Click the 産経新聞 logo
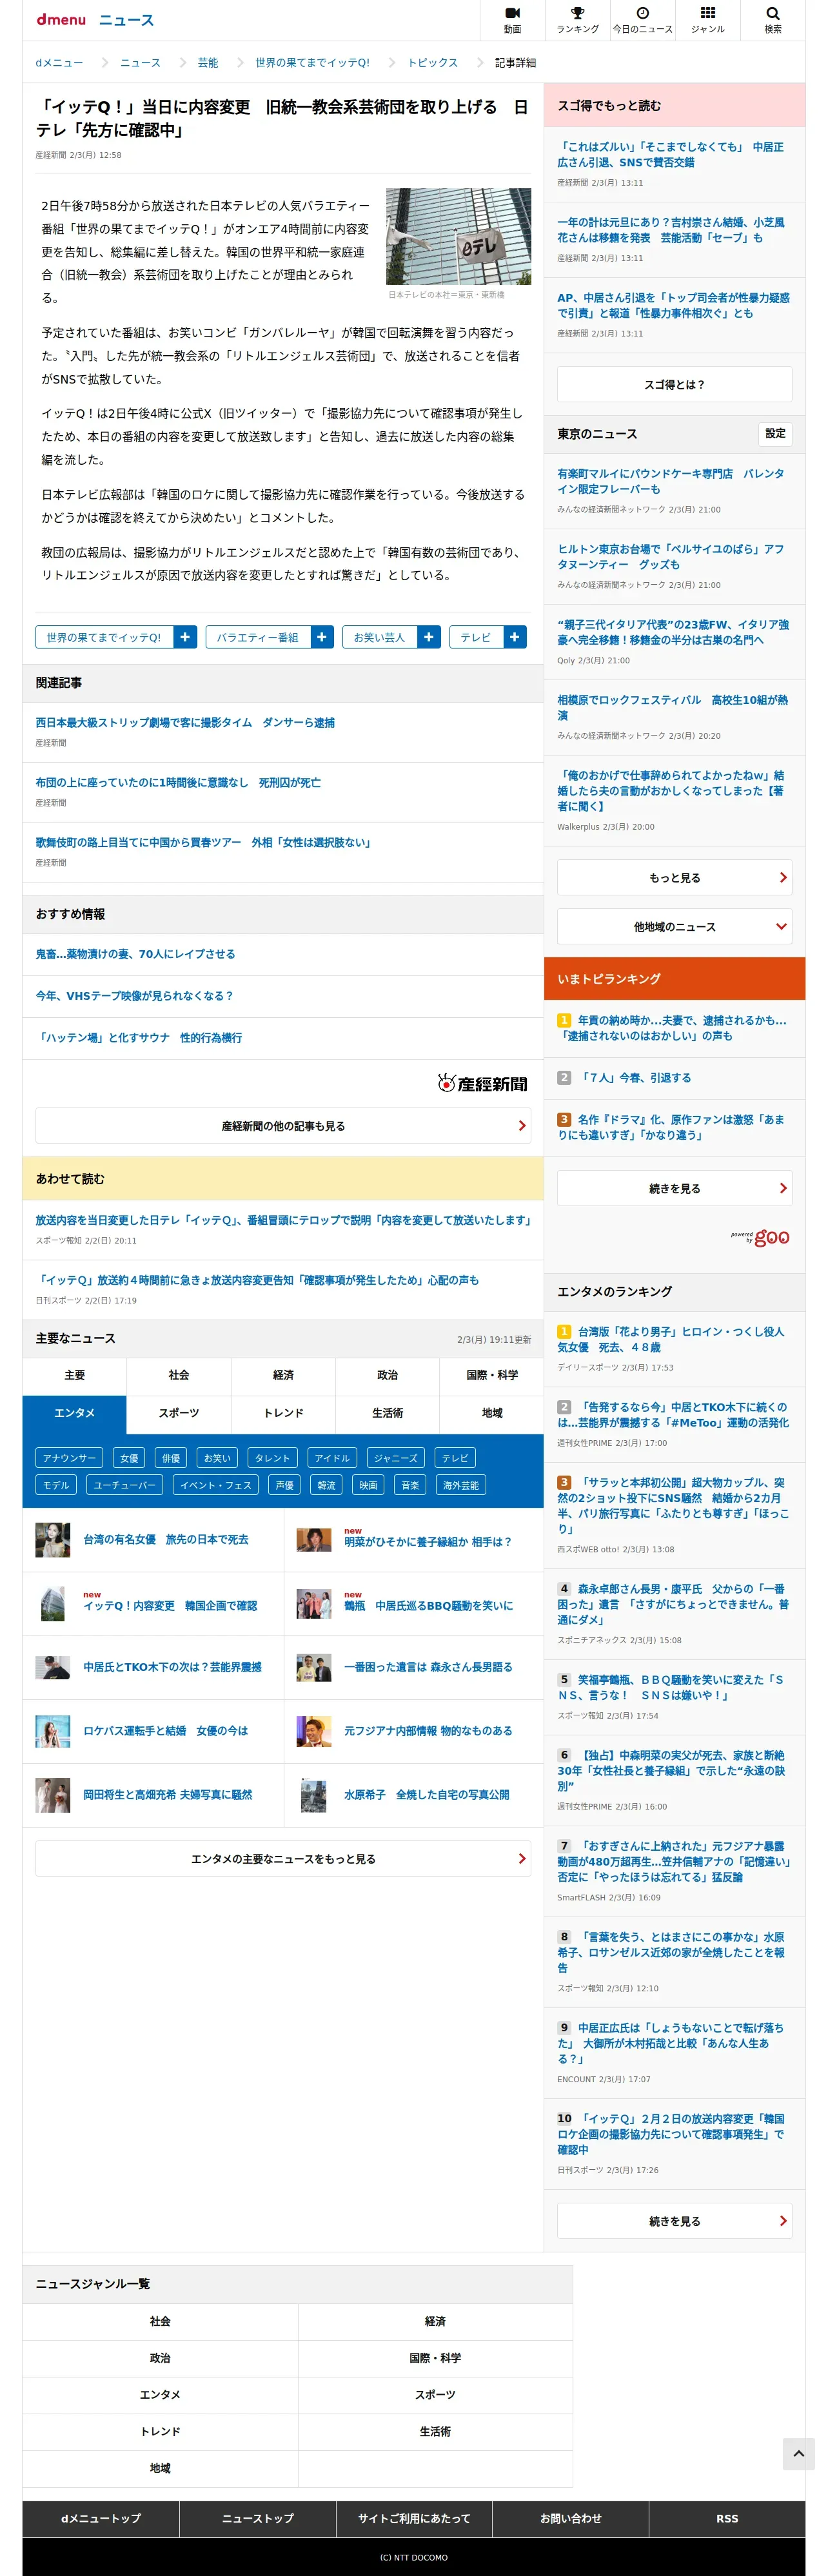Viewport: 828px width, 2576px height. pos(482,1083)
